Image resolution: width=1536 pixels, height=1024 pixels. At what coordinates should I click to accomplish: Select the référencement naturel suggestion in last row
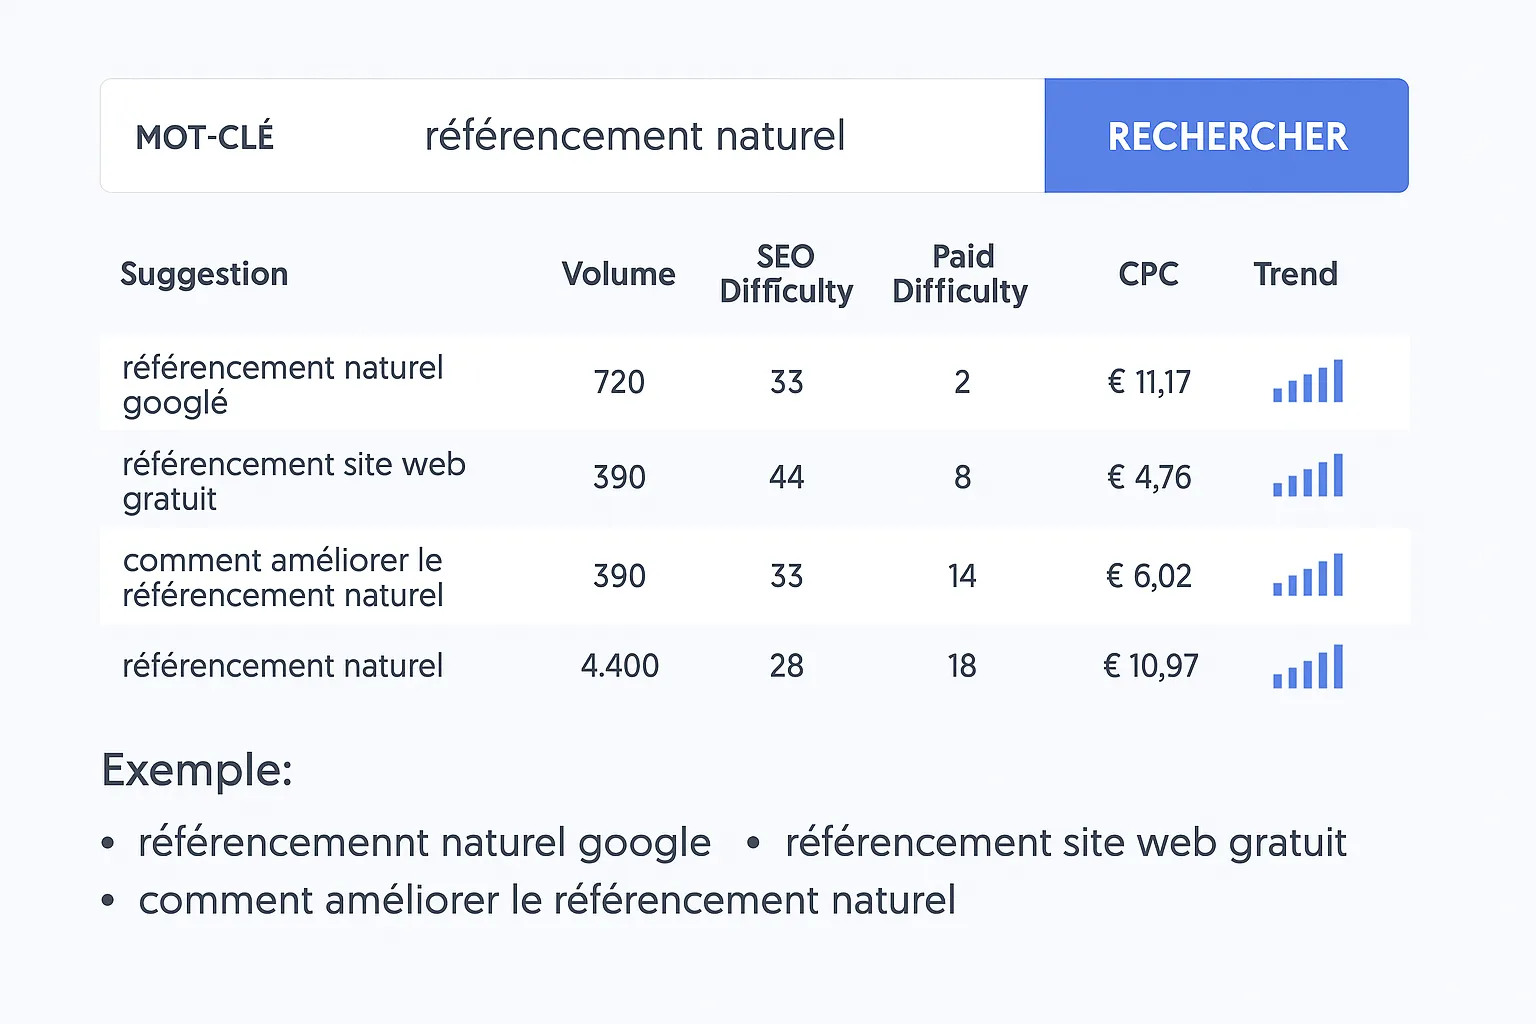283,666
